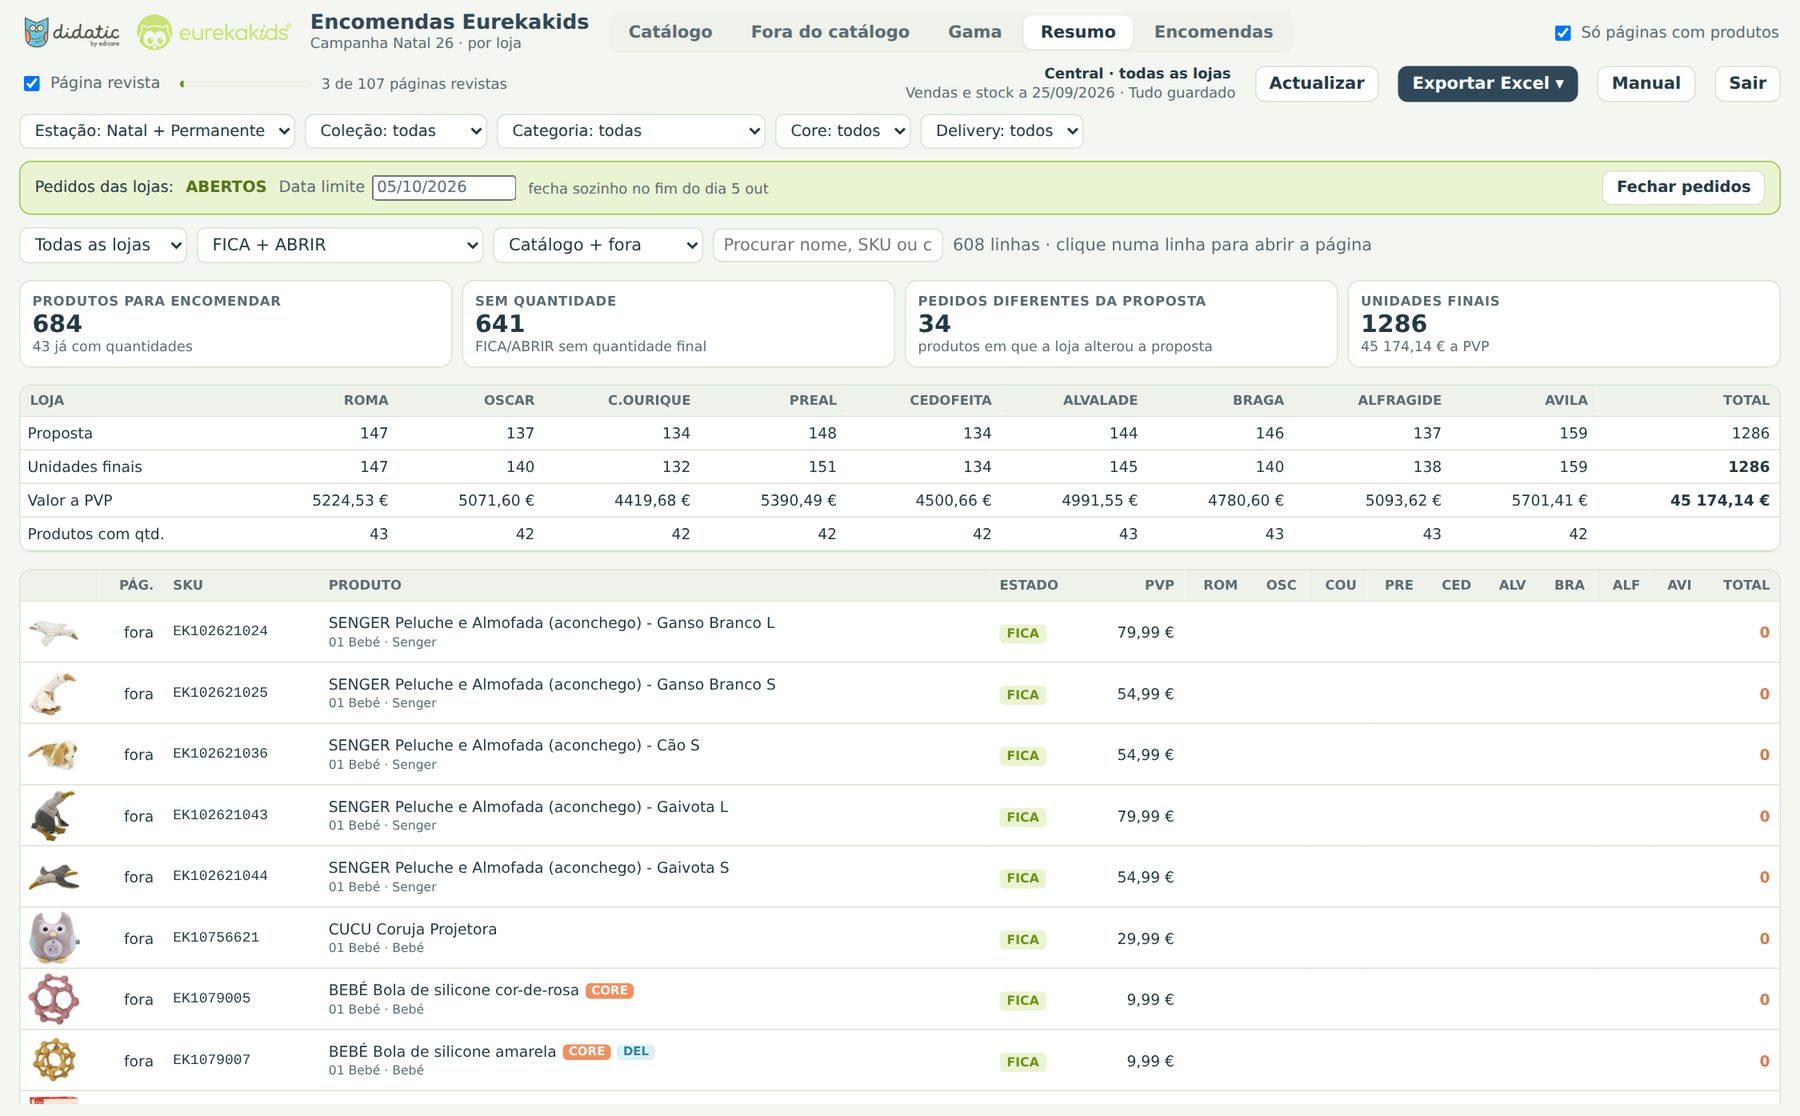Click the ALVALADE store column header

coord(1100,400)
